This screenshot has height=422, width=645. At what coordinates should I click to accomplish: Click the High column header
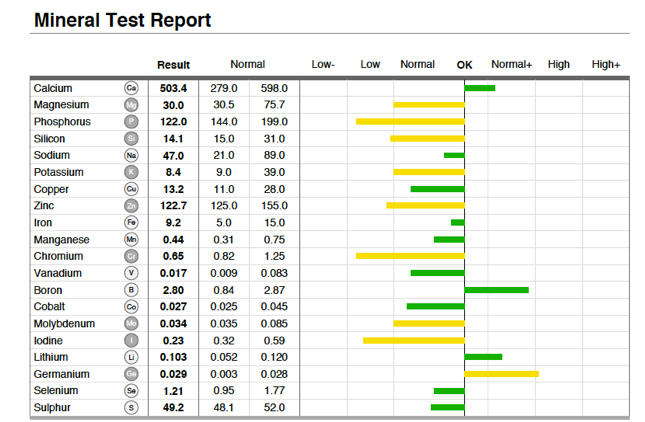(x=559, y=65)
